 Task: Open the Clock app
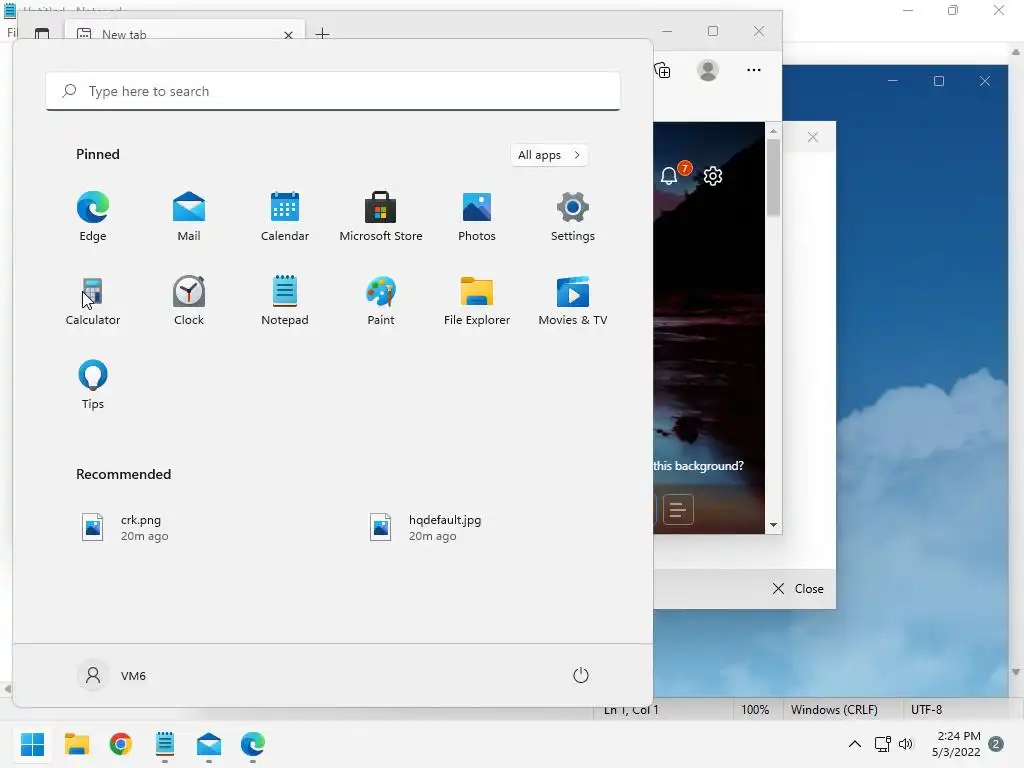pyautogui.click(x=189, y=300)
